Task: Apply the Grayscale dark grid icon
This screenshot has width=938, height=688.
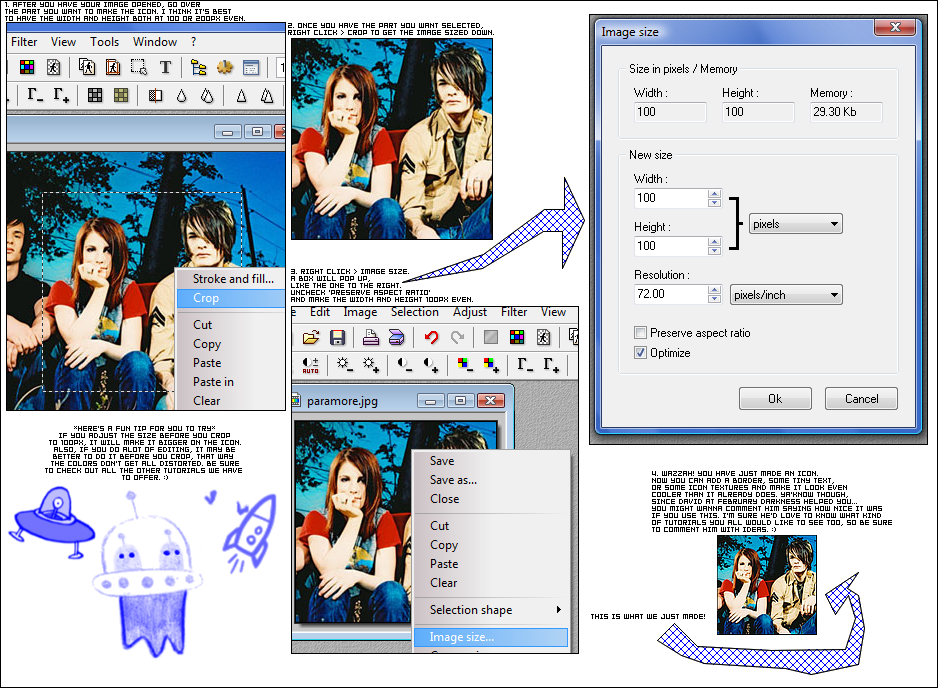Action: click(95, 95)
